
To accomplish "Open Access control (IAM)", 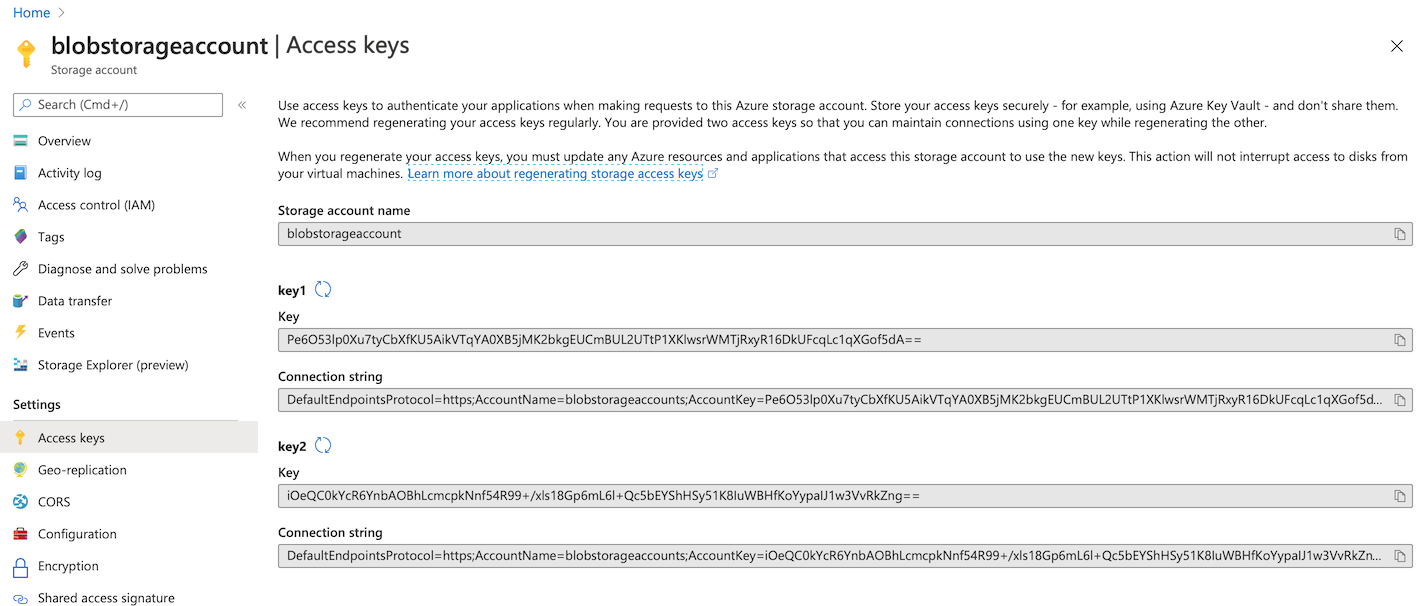I will click(x=96, y=204).
